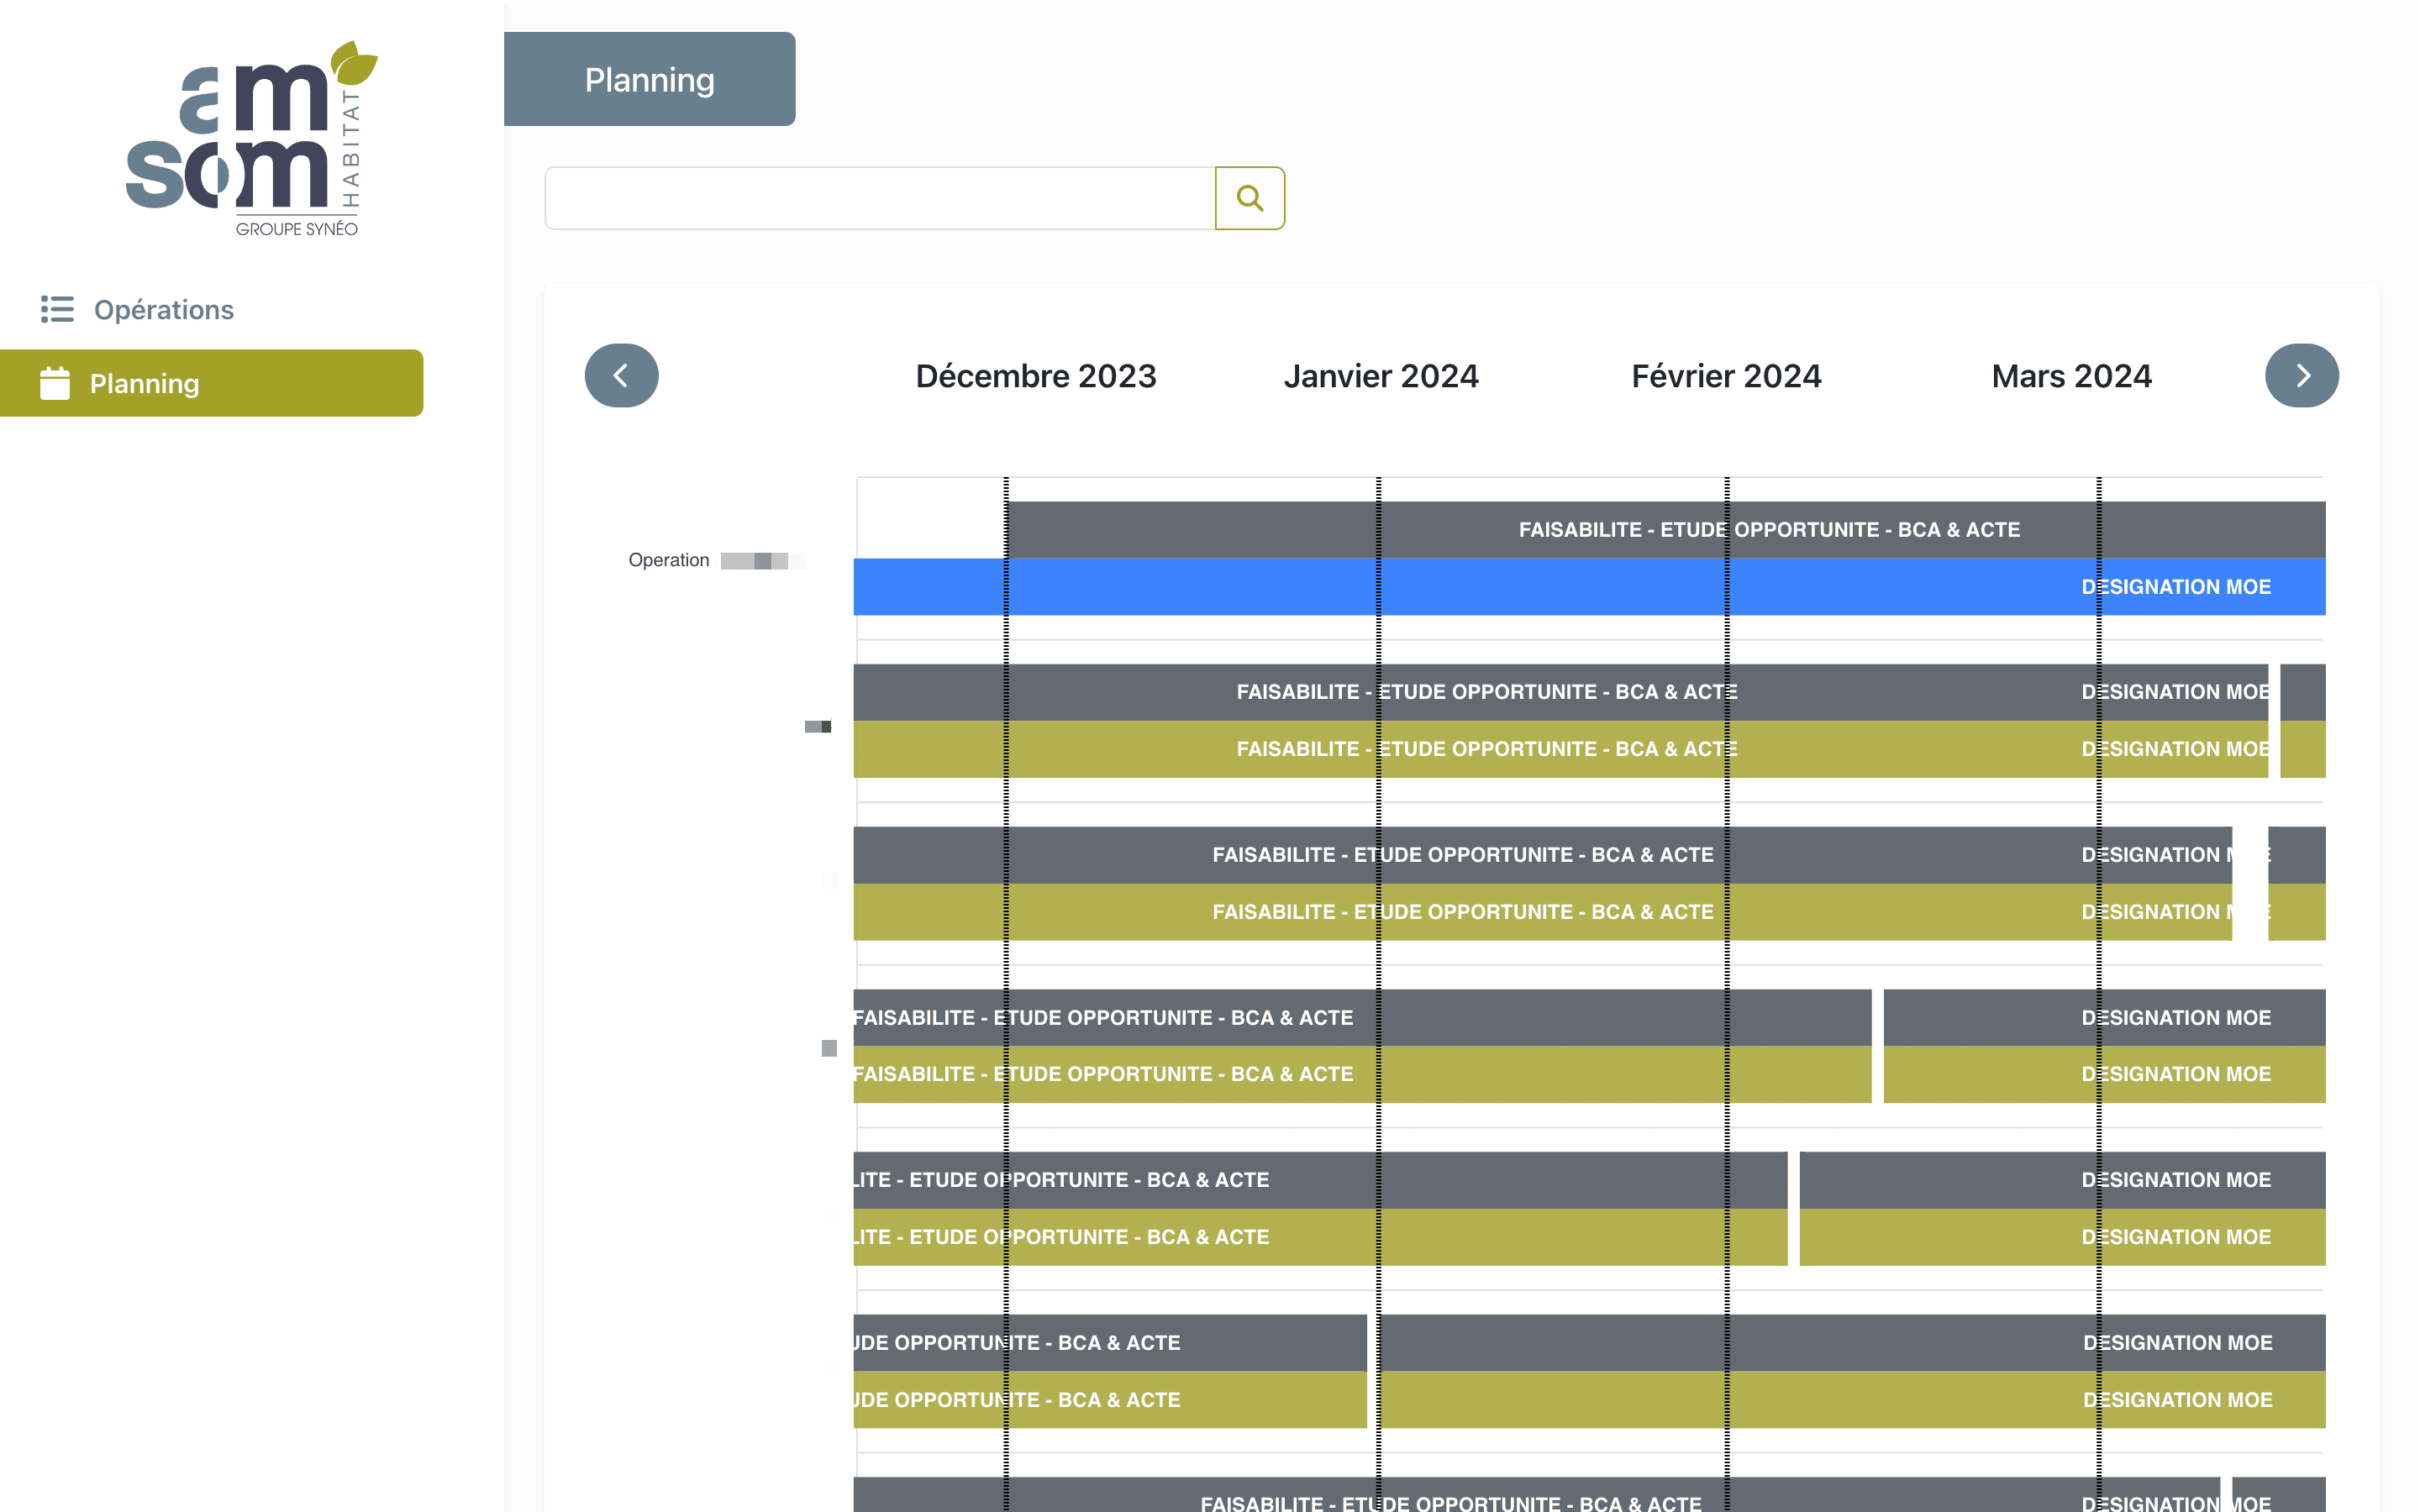This screenshot has width=2420, height=1512.
Task: Click the amsom Habitat logo
Action: (252, 138)
